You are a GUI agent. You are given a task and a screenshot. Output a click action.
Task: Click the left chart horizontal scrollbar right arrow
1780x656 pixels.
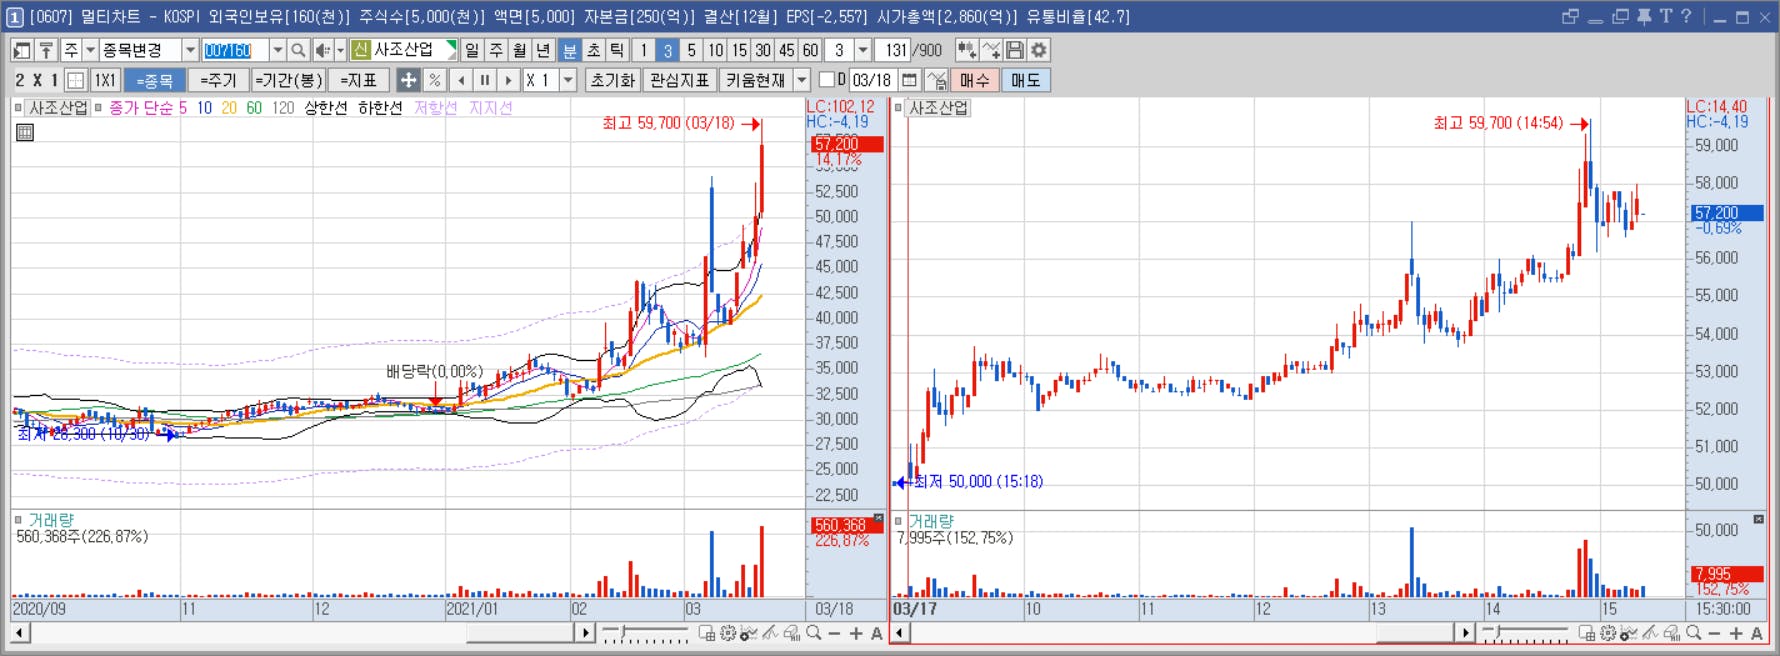[x=585, y=633]
